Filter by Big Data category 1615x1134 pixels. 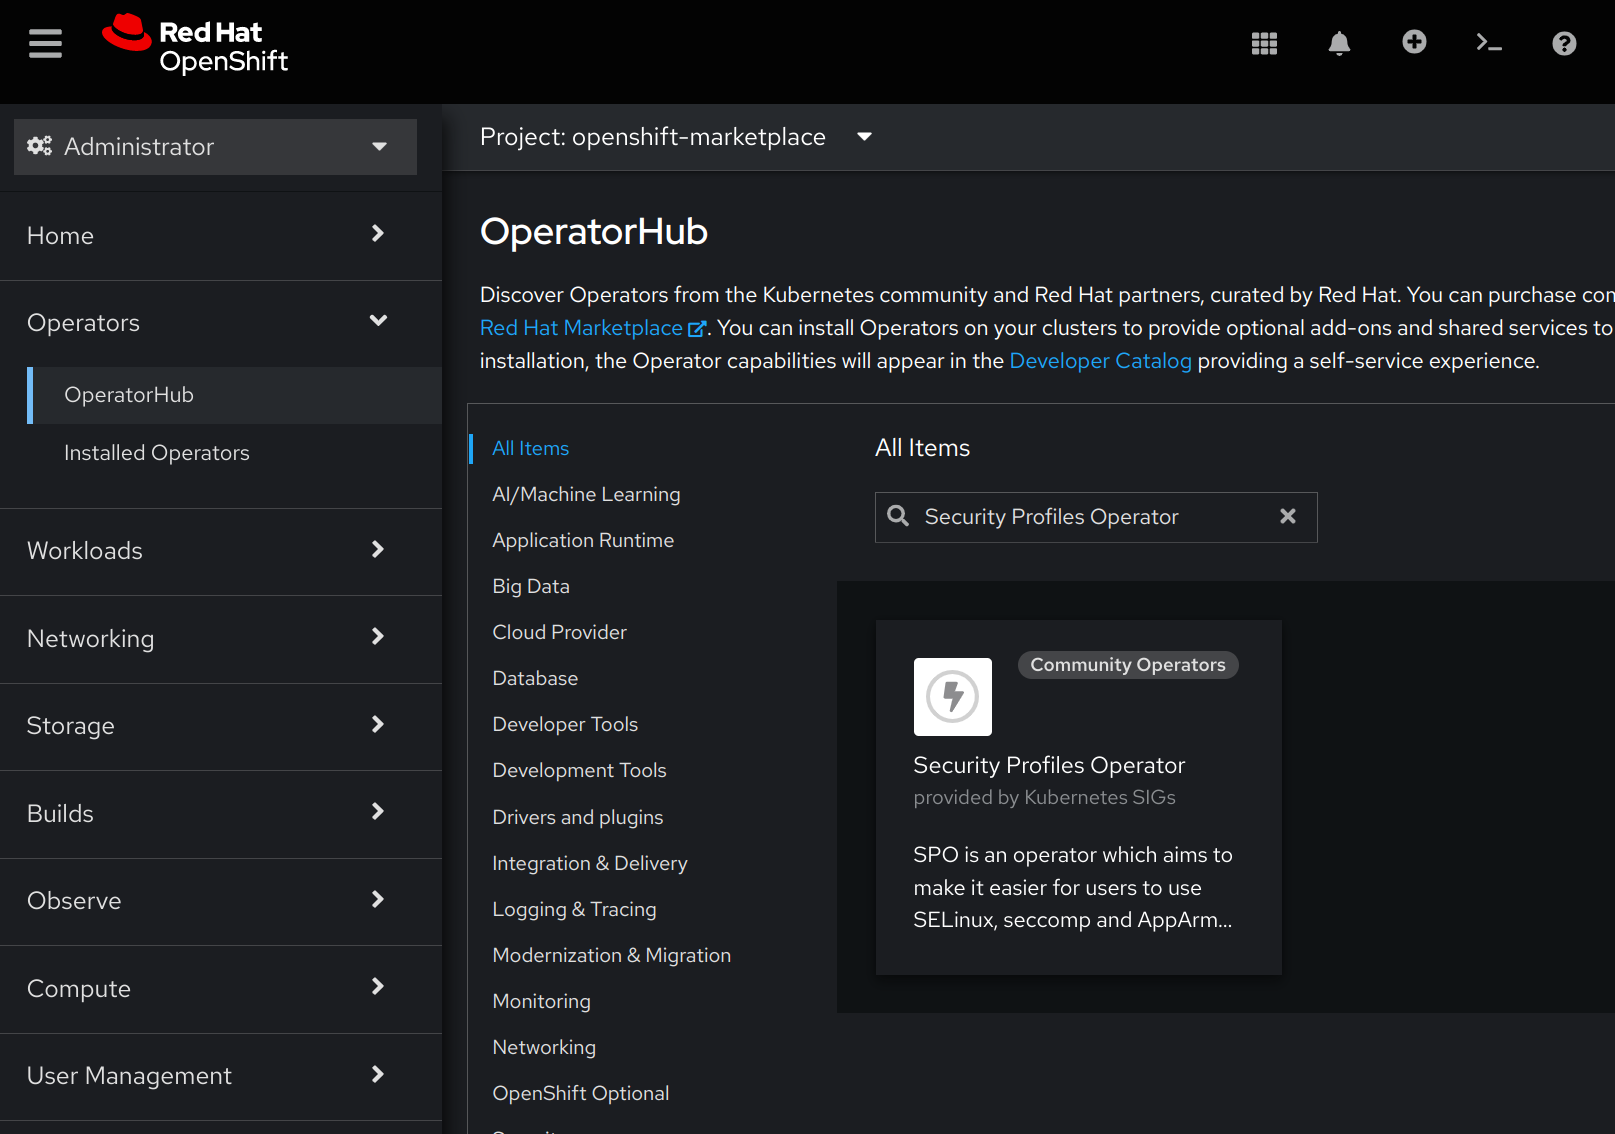pos(531,586)
